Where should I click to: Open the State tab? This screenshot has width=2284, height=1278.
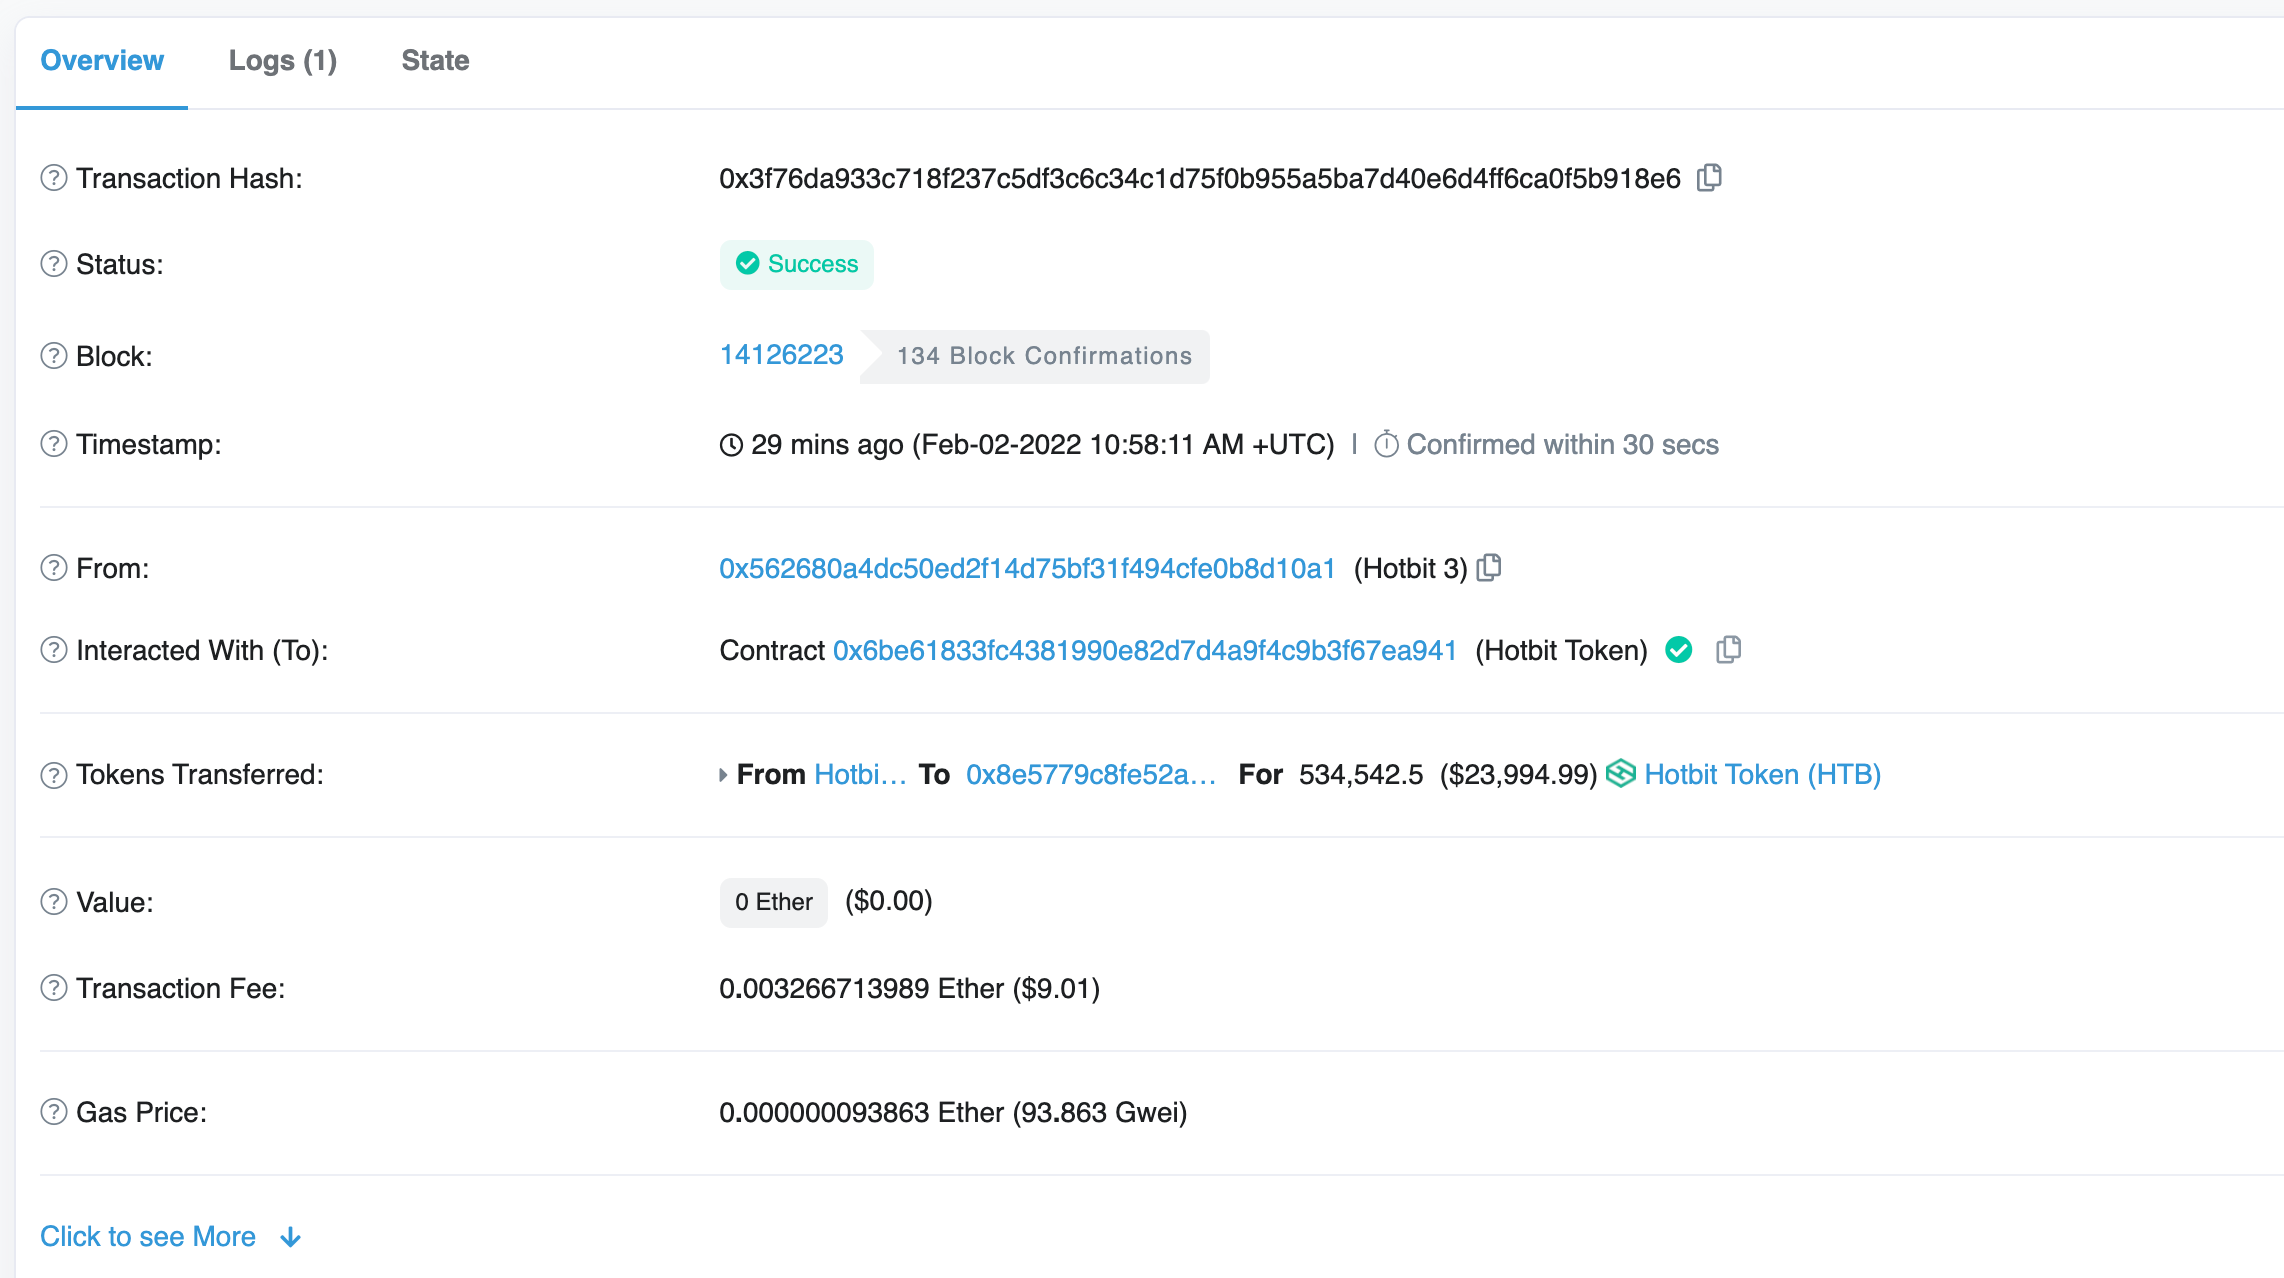tap(435, 60)
